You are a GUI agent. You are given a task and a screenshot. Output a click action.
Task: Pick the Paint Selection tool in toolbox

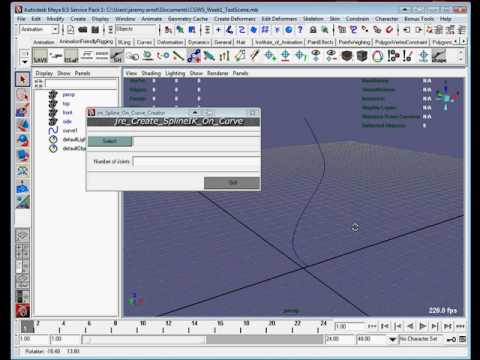point(22,110)
